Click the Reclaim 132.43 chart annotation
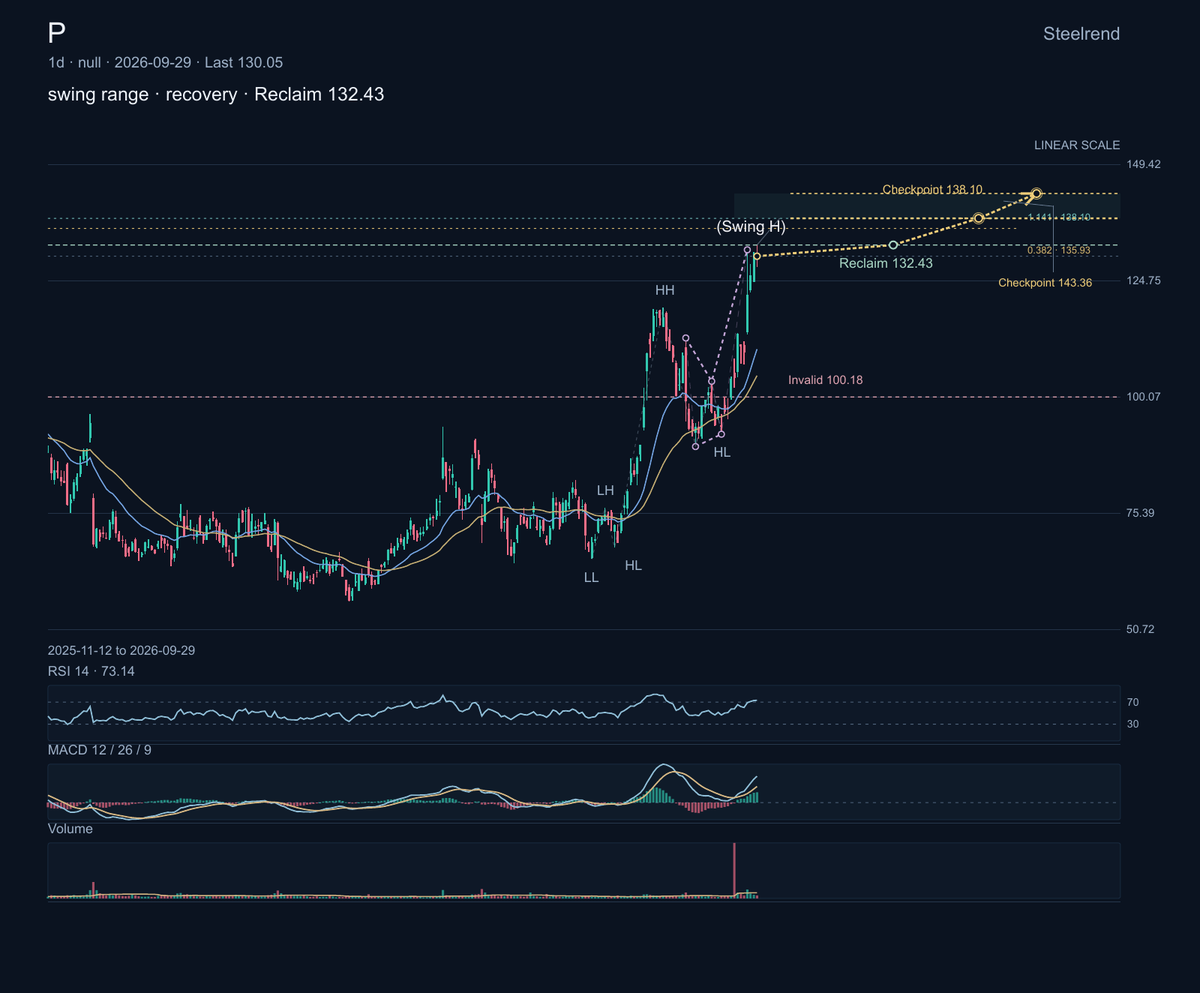Image resolution: width=1200 pixels, height=993 pixels. (x=886, y=263)
